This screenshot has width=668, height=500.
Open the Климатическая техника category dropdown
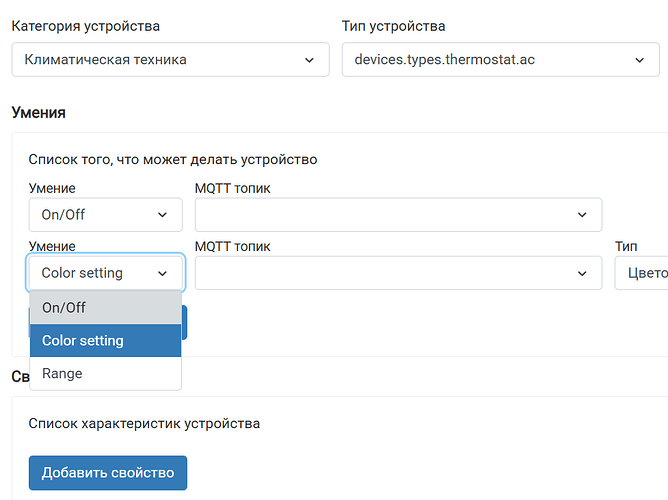[x=170, y=60]
